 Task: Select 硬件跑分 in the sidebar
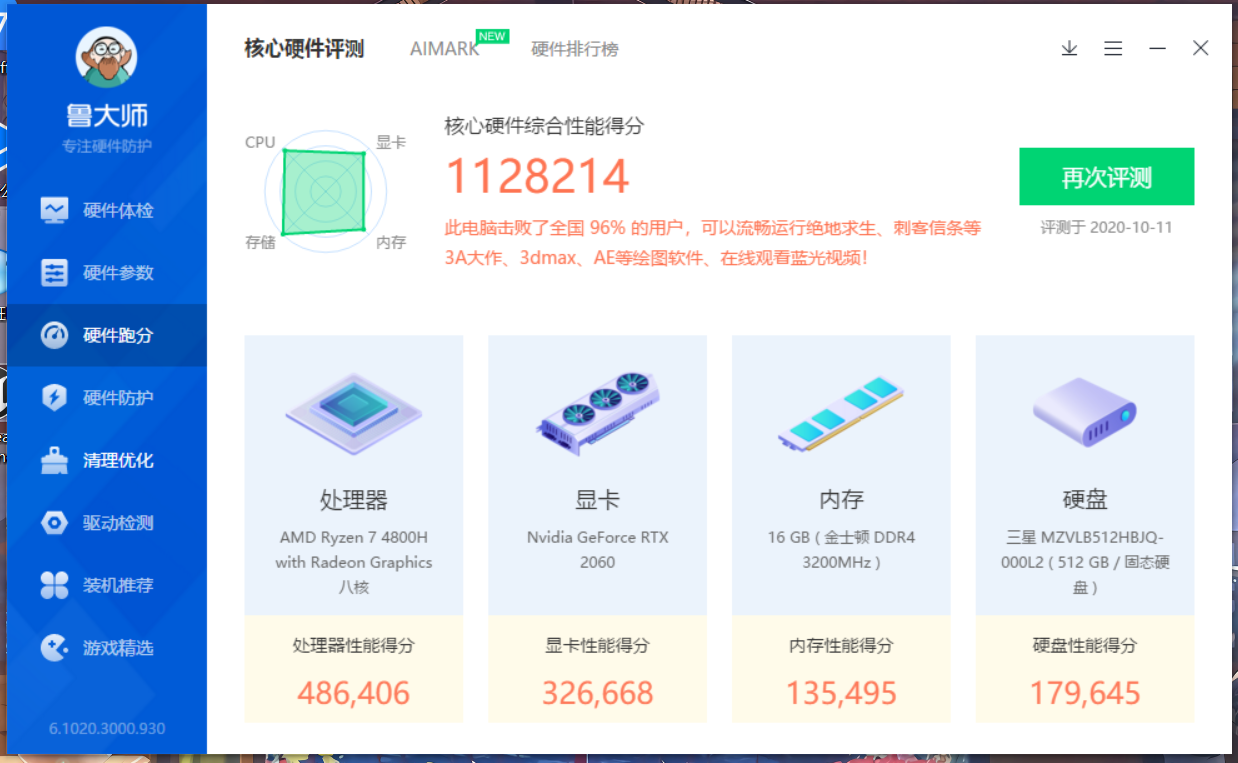(107, 335)
